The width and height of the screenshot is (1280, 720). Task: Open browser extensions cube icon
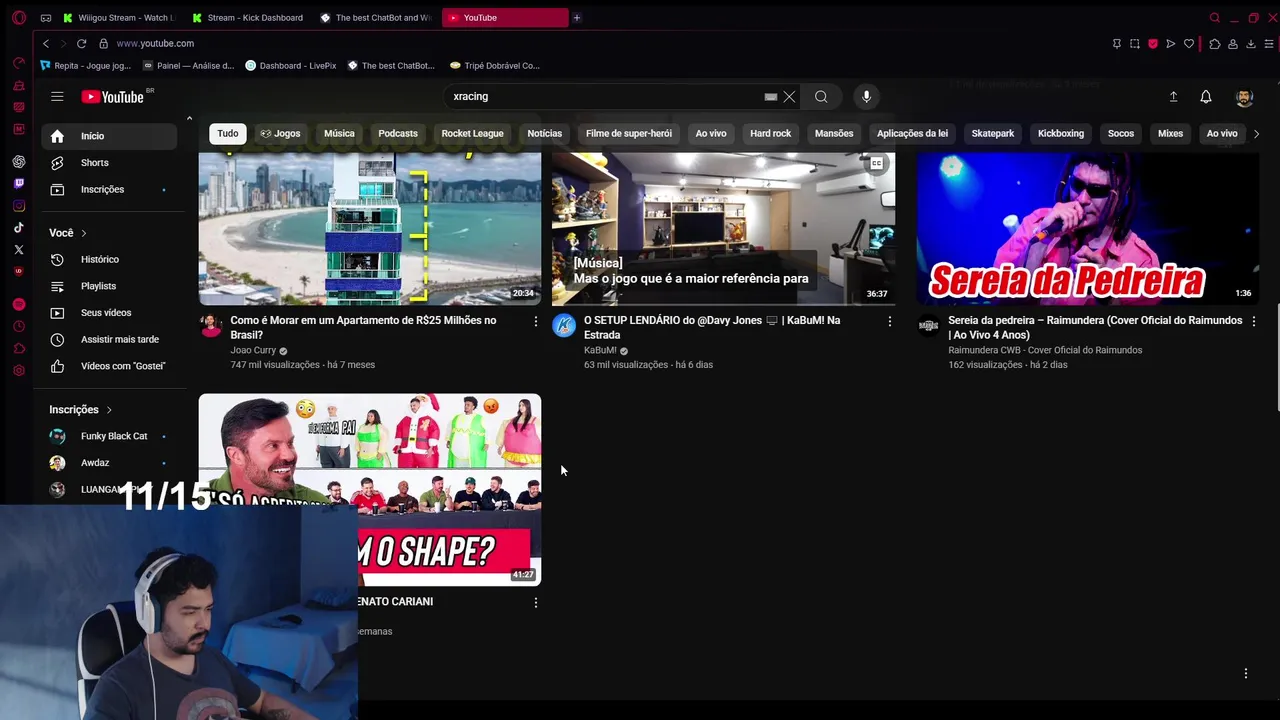coord(1215,44)
